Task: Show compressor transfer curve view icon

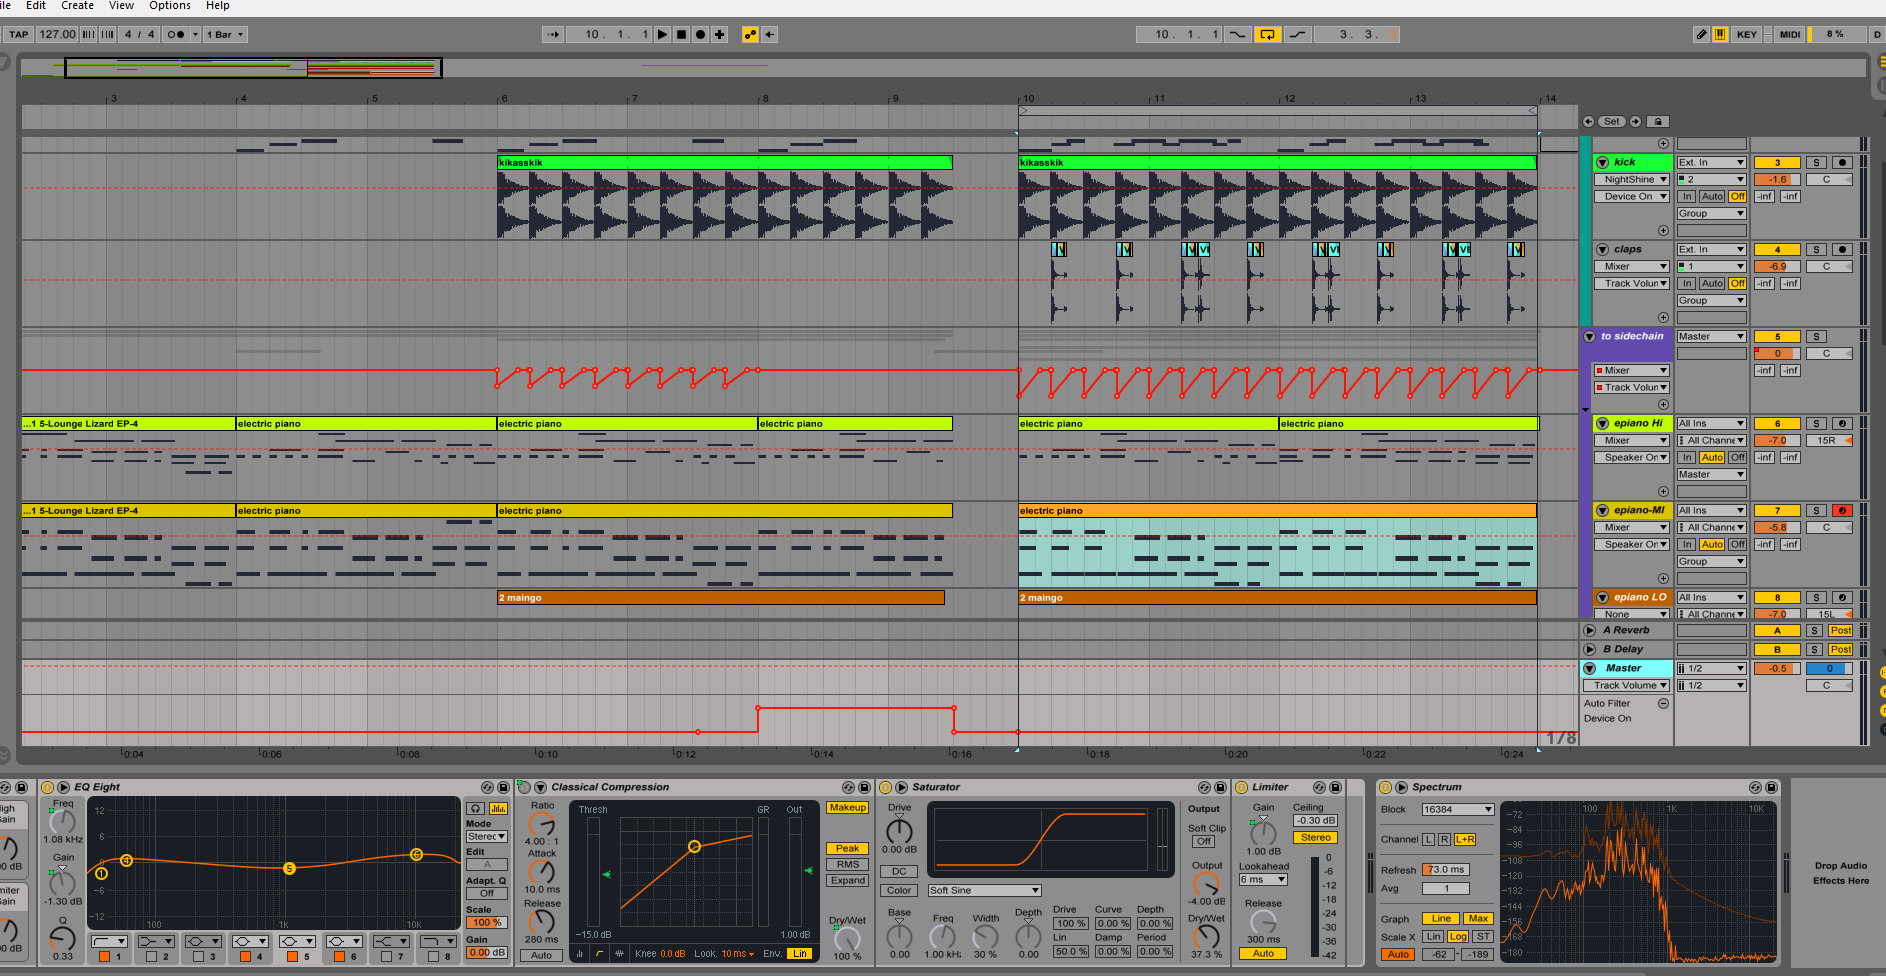Action: pos(599,953)
